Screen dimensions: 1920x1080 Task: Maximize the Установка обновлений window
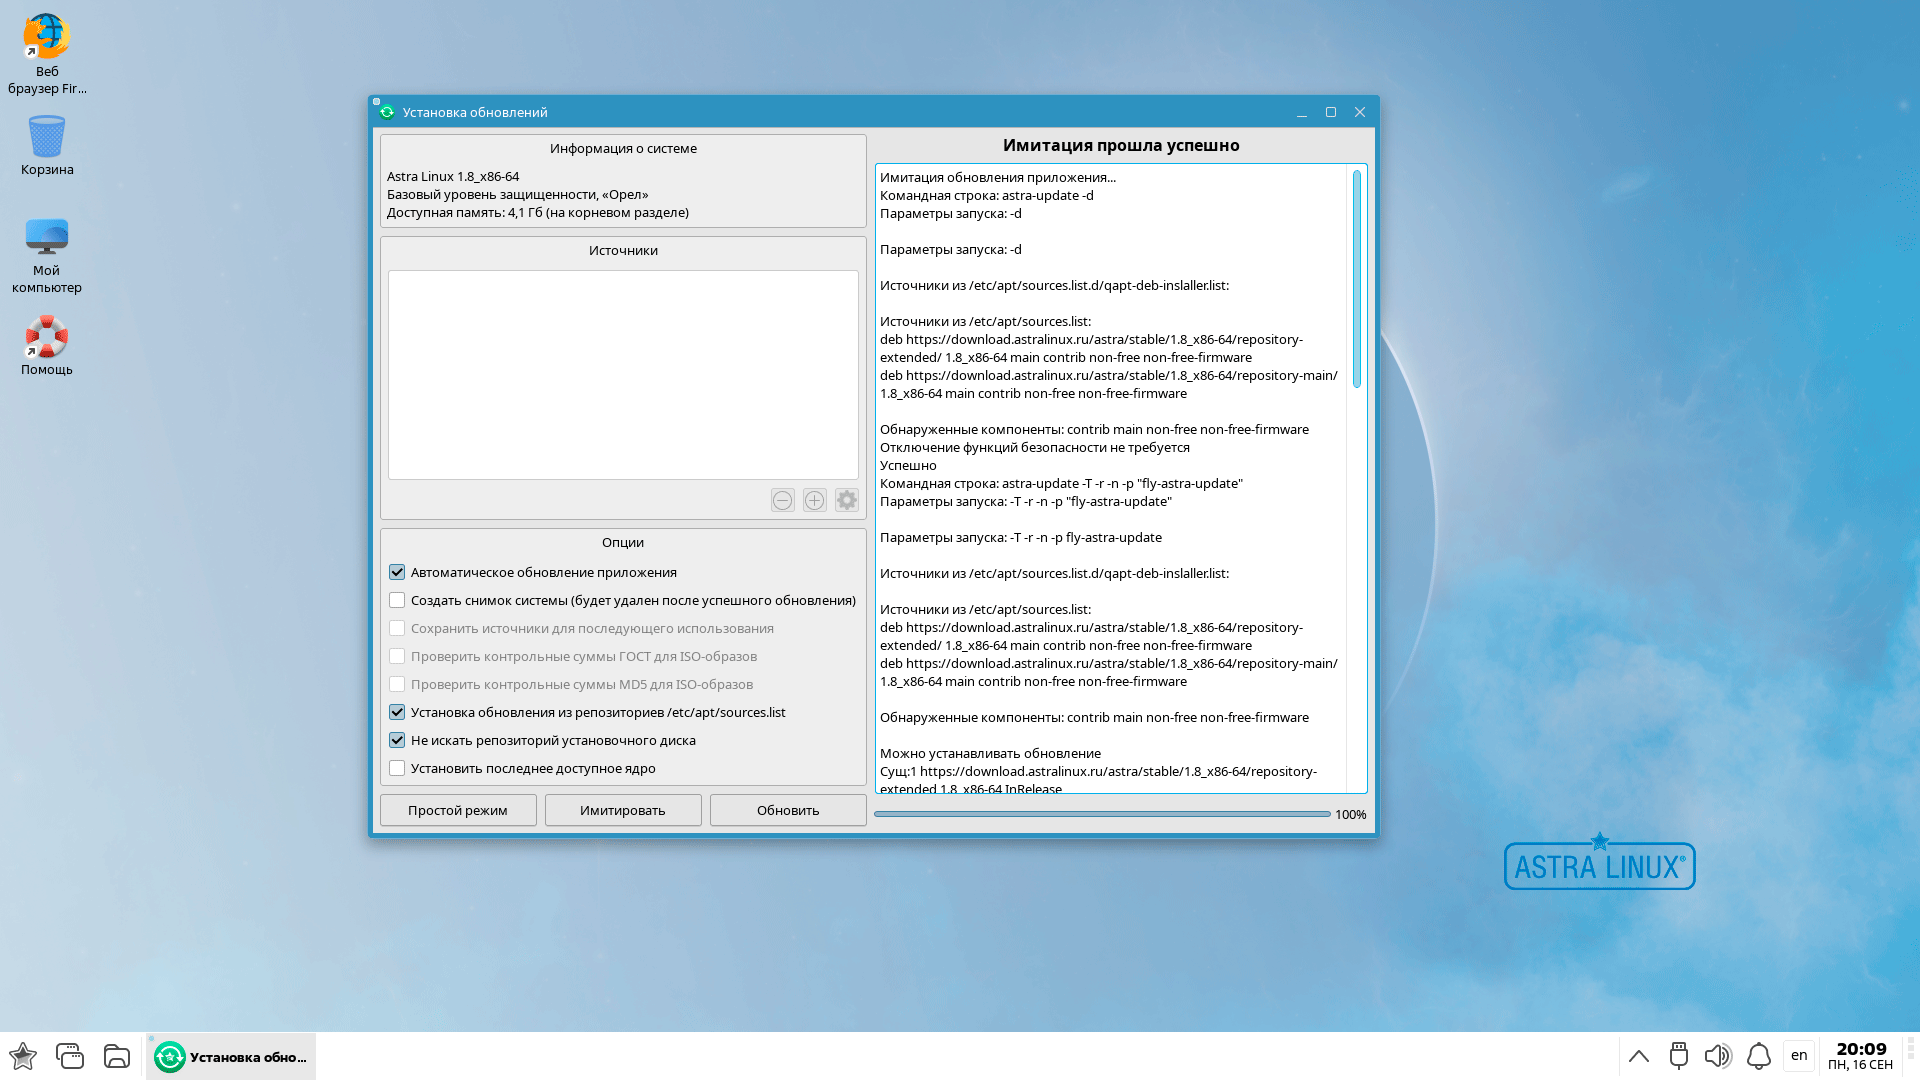coord(1331,112)
